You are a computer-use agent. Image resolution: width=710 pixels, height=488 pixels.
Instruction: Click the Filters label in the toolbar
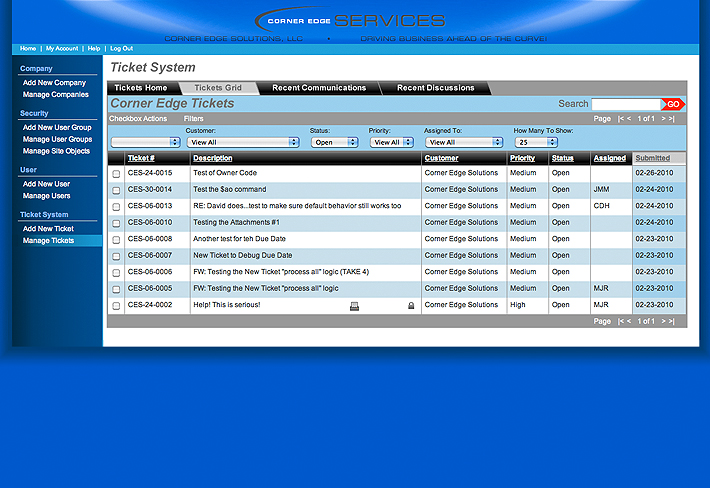pyautogui.click(x=193, y=119)
